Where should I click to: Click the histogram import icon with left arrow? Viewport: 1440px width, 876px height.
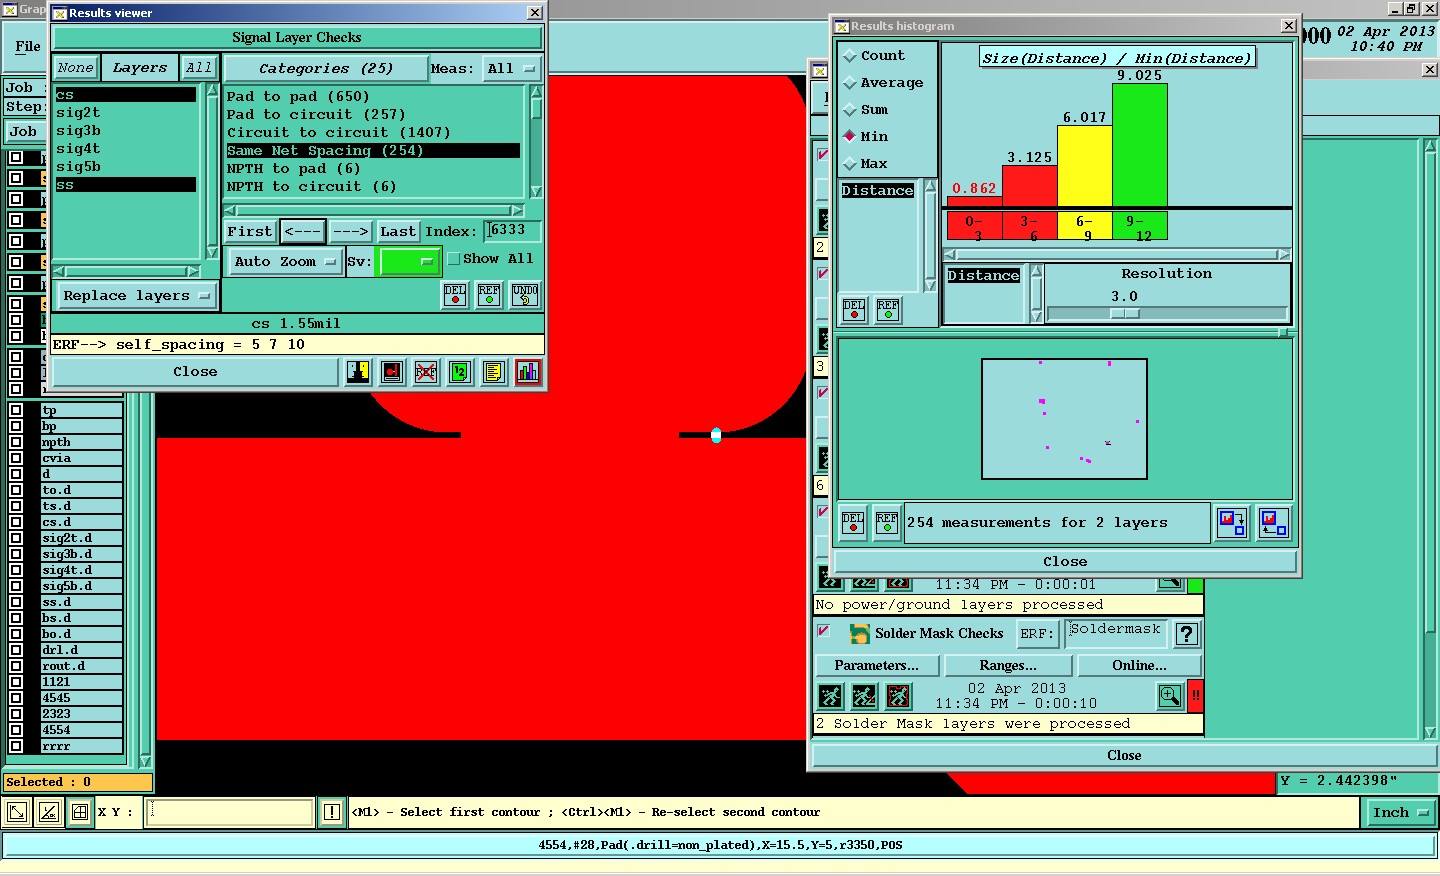click(x=1273, y=523)
